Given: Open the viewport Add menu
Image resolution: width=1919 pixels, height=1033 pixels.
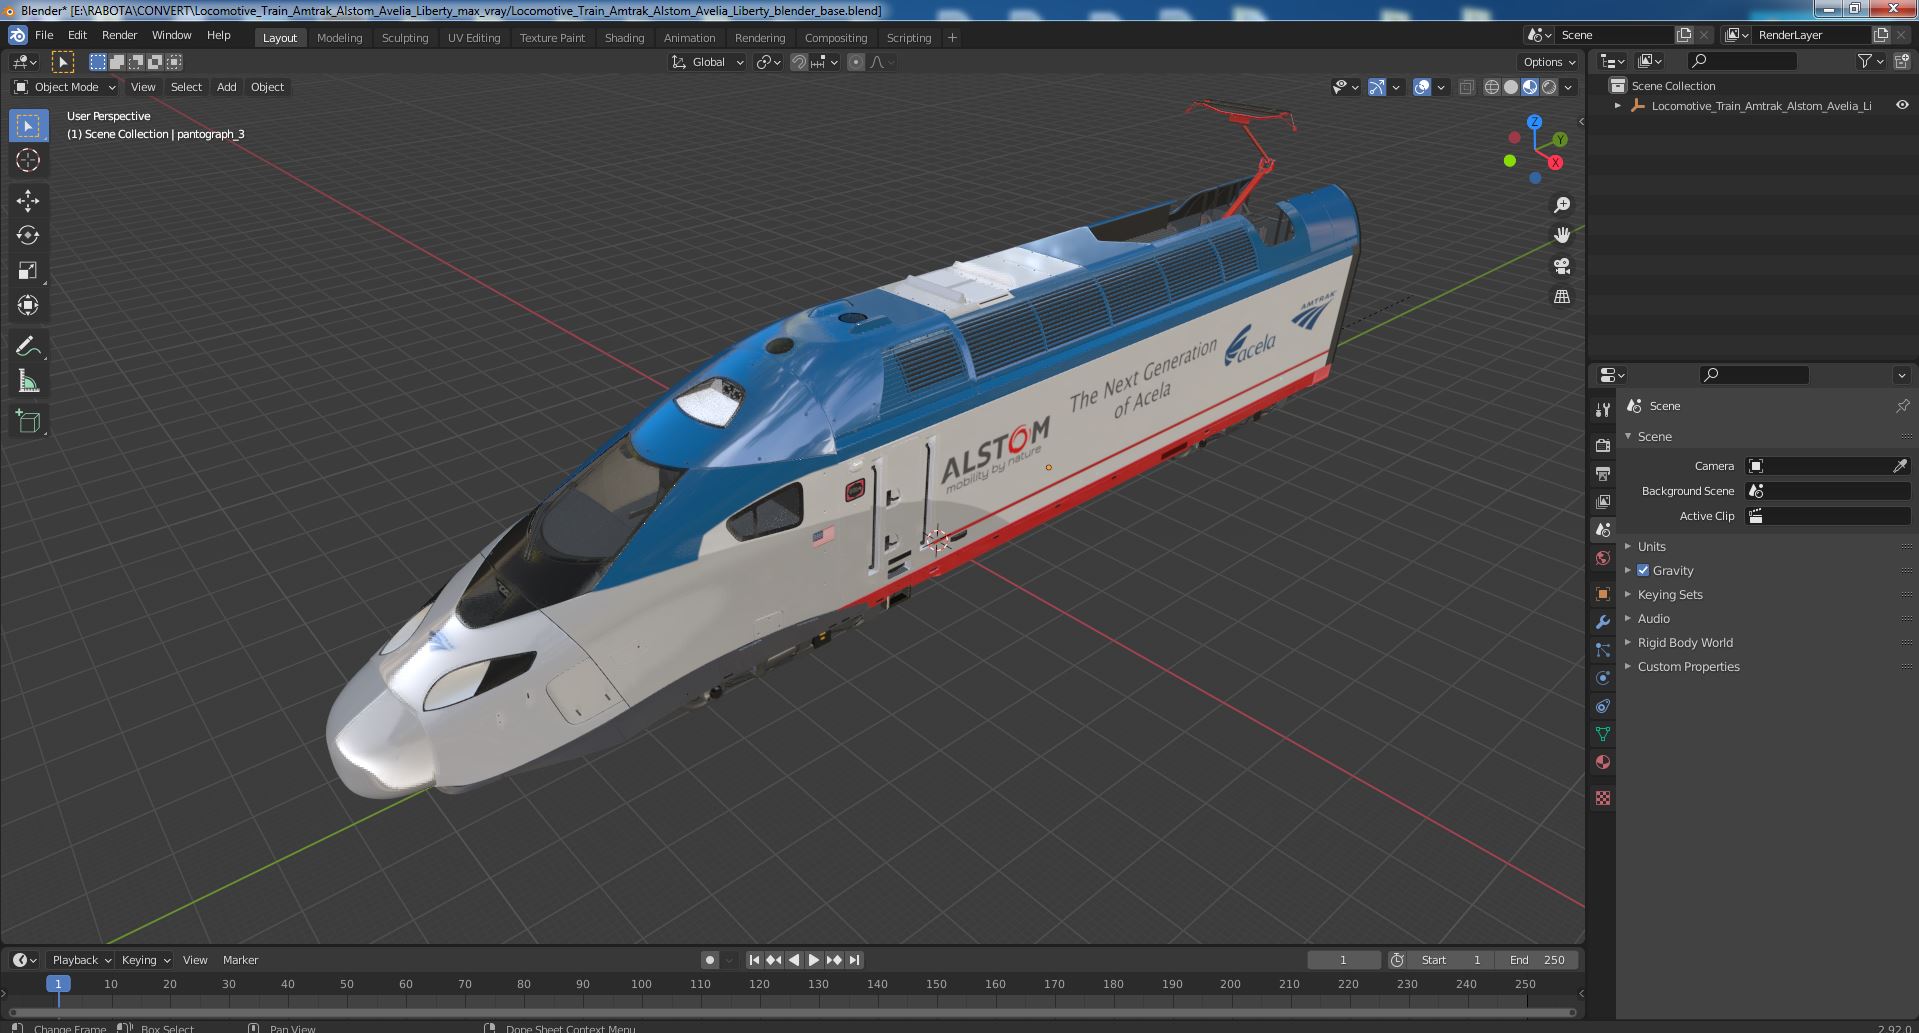Looking at the screenshot, I should click(x=227, y=87).
